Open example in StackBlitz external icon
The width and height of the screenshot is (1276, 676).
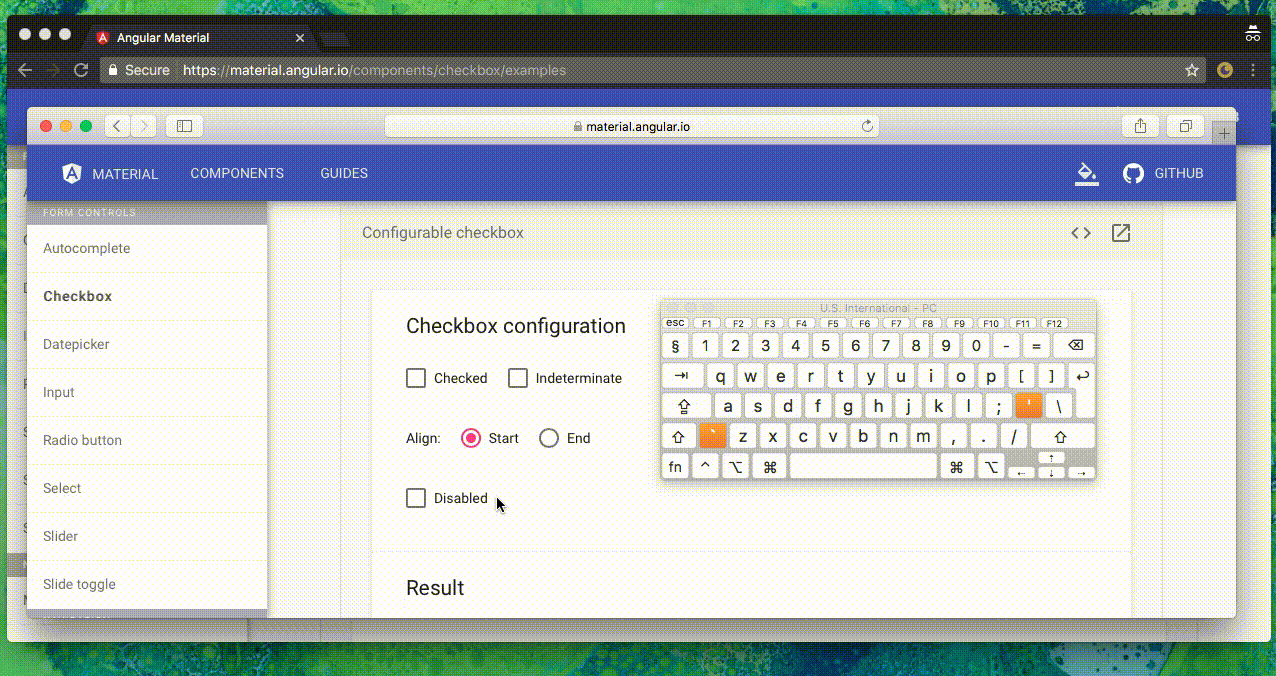(1121, 233)
